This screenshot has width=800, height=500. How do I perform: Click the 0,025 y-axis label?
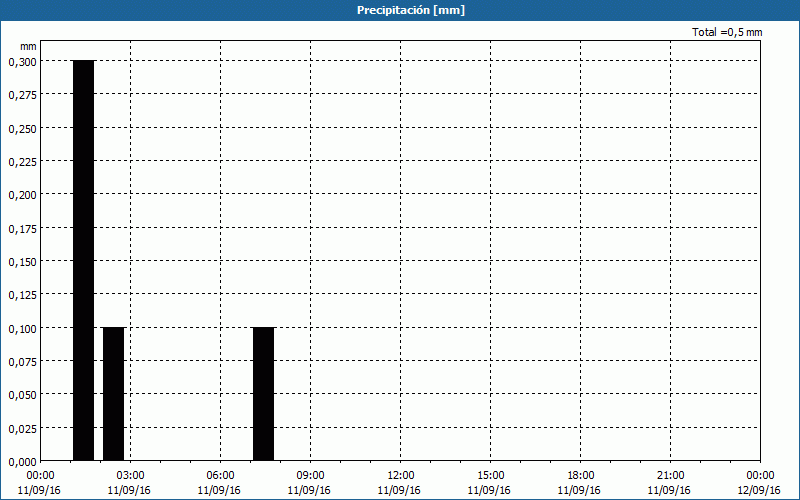(22, 429)
